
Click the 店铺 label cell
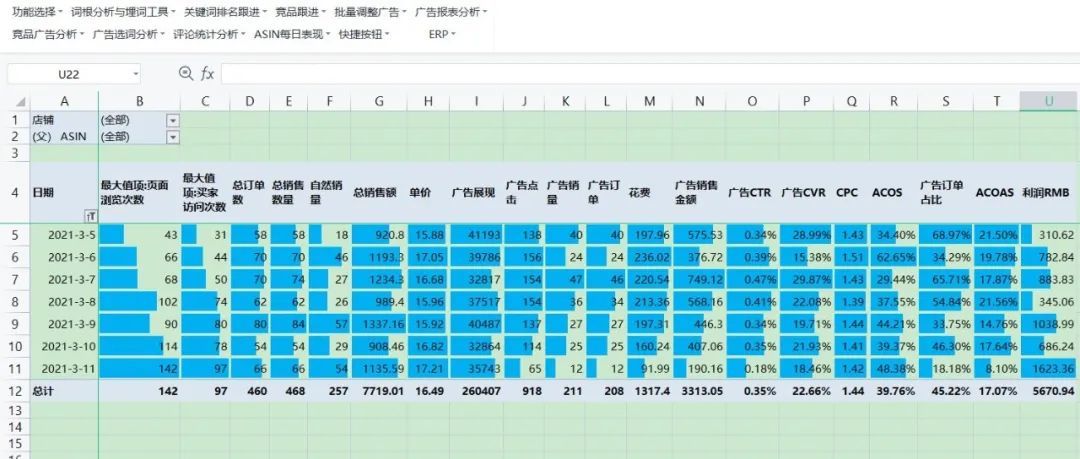pos(64,120)
